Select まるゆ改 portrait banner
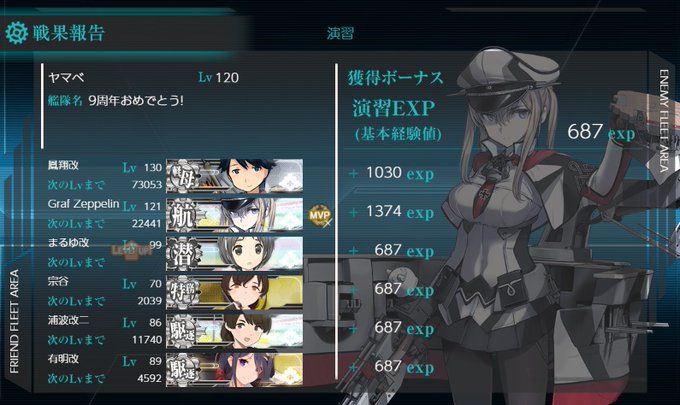 (235, 254)
